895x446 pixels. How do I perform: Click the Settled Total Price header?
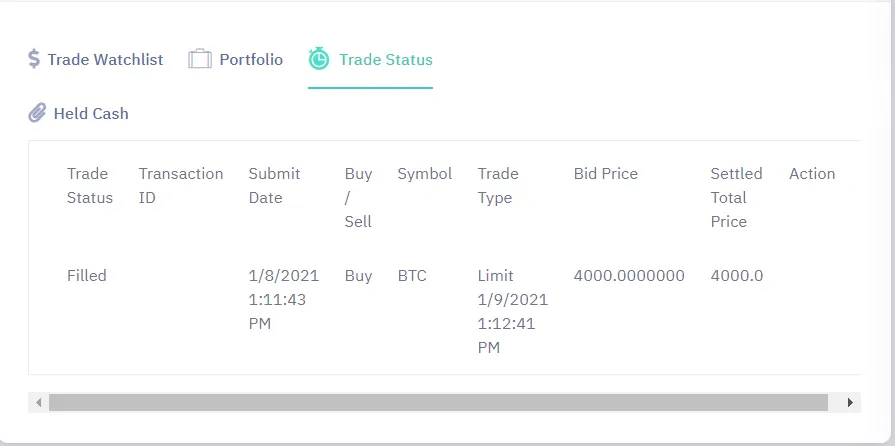pyautogui.click(x=736, y=198)
